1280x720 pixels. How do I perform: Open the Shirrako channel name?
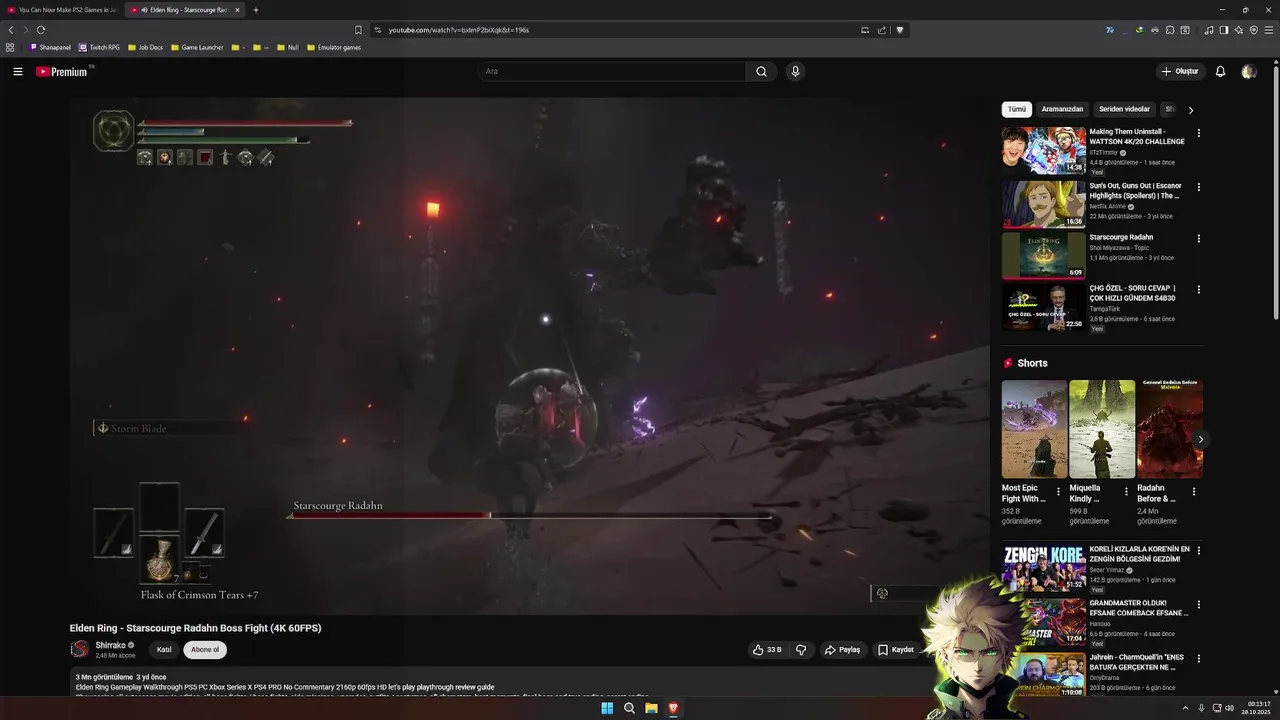tap(110, 645)
